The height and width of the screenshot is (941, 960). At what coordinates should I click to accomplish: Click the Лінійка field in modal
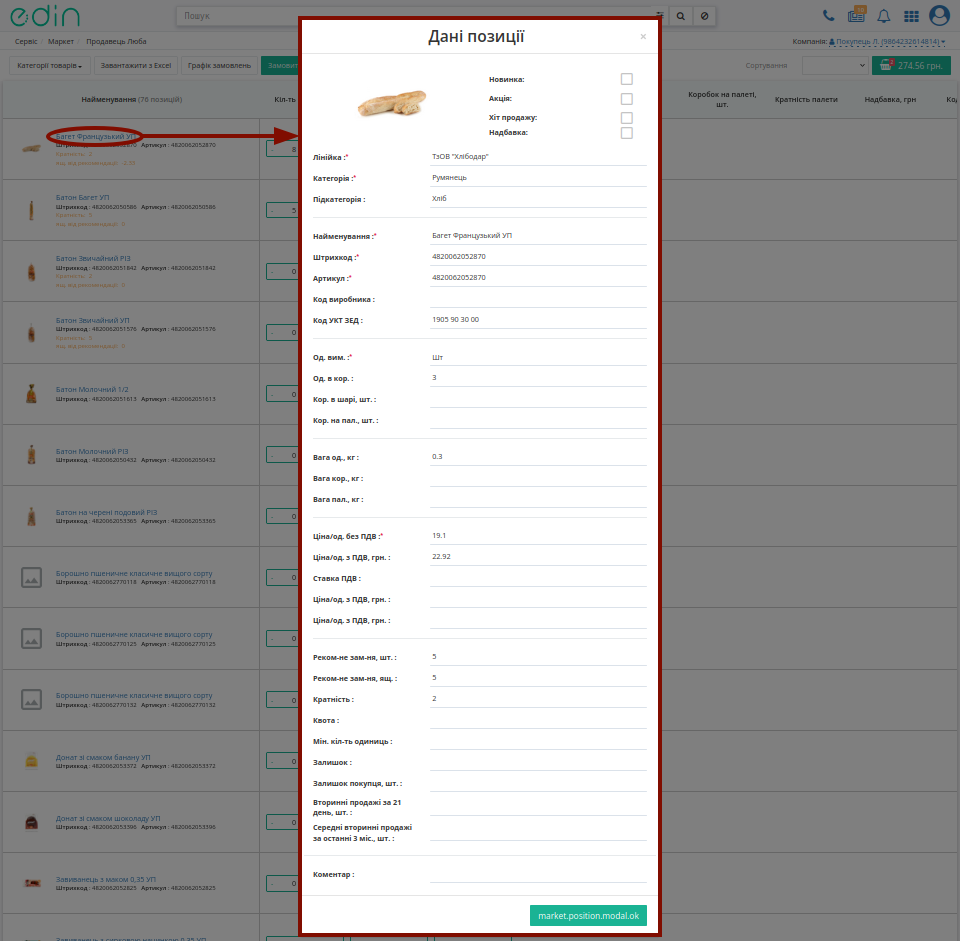click(x=538, y=157)
